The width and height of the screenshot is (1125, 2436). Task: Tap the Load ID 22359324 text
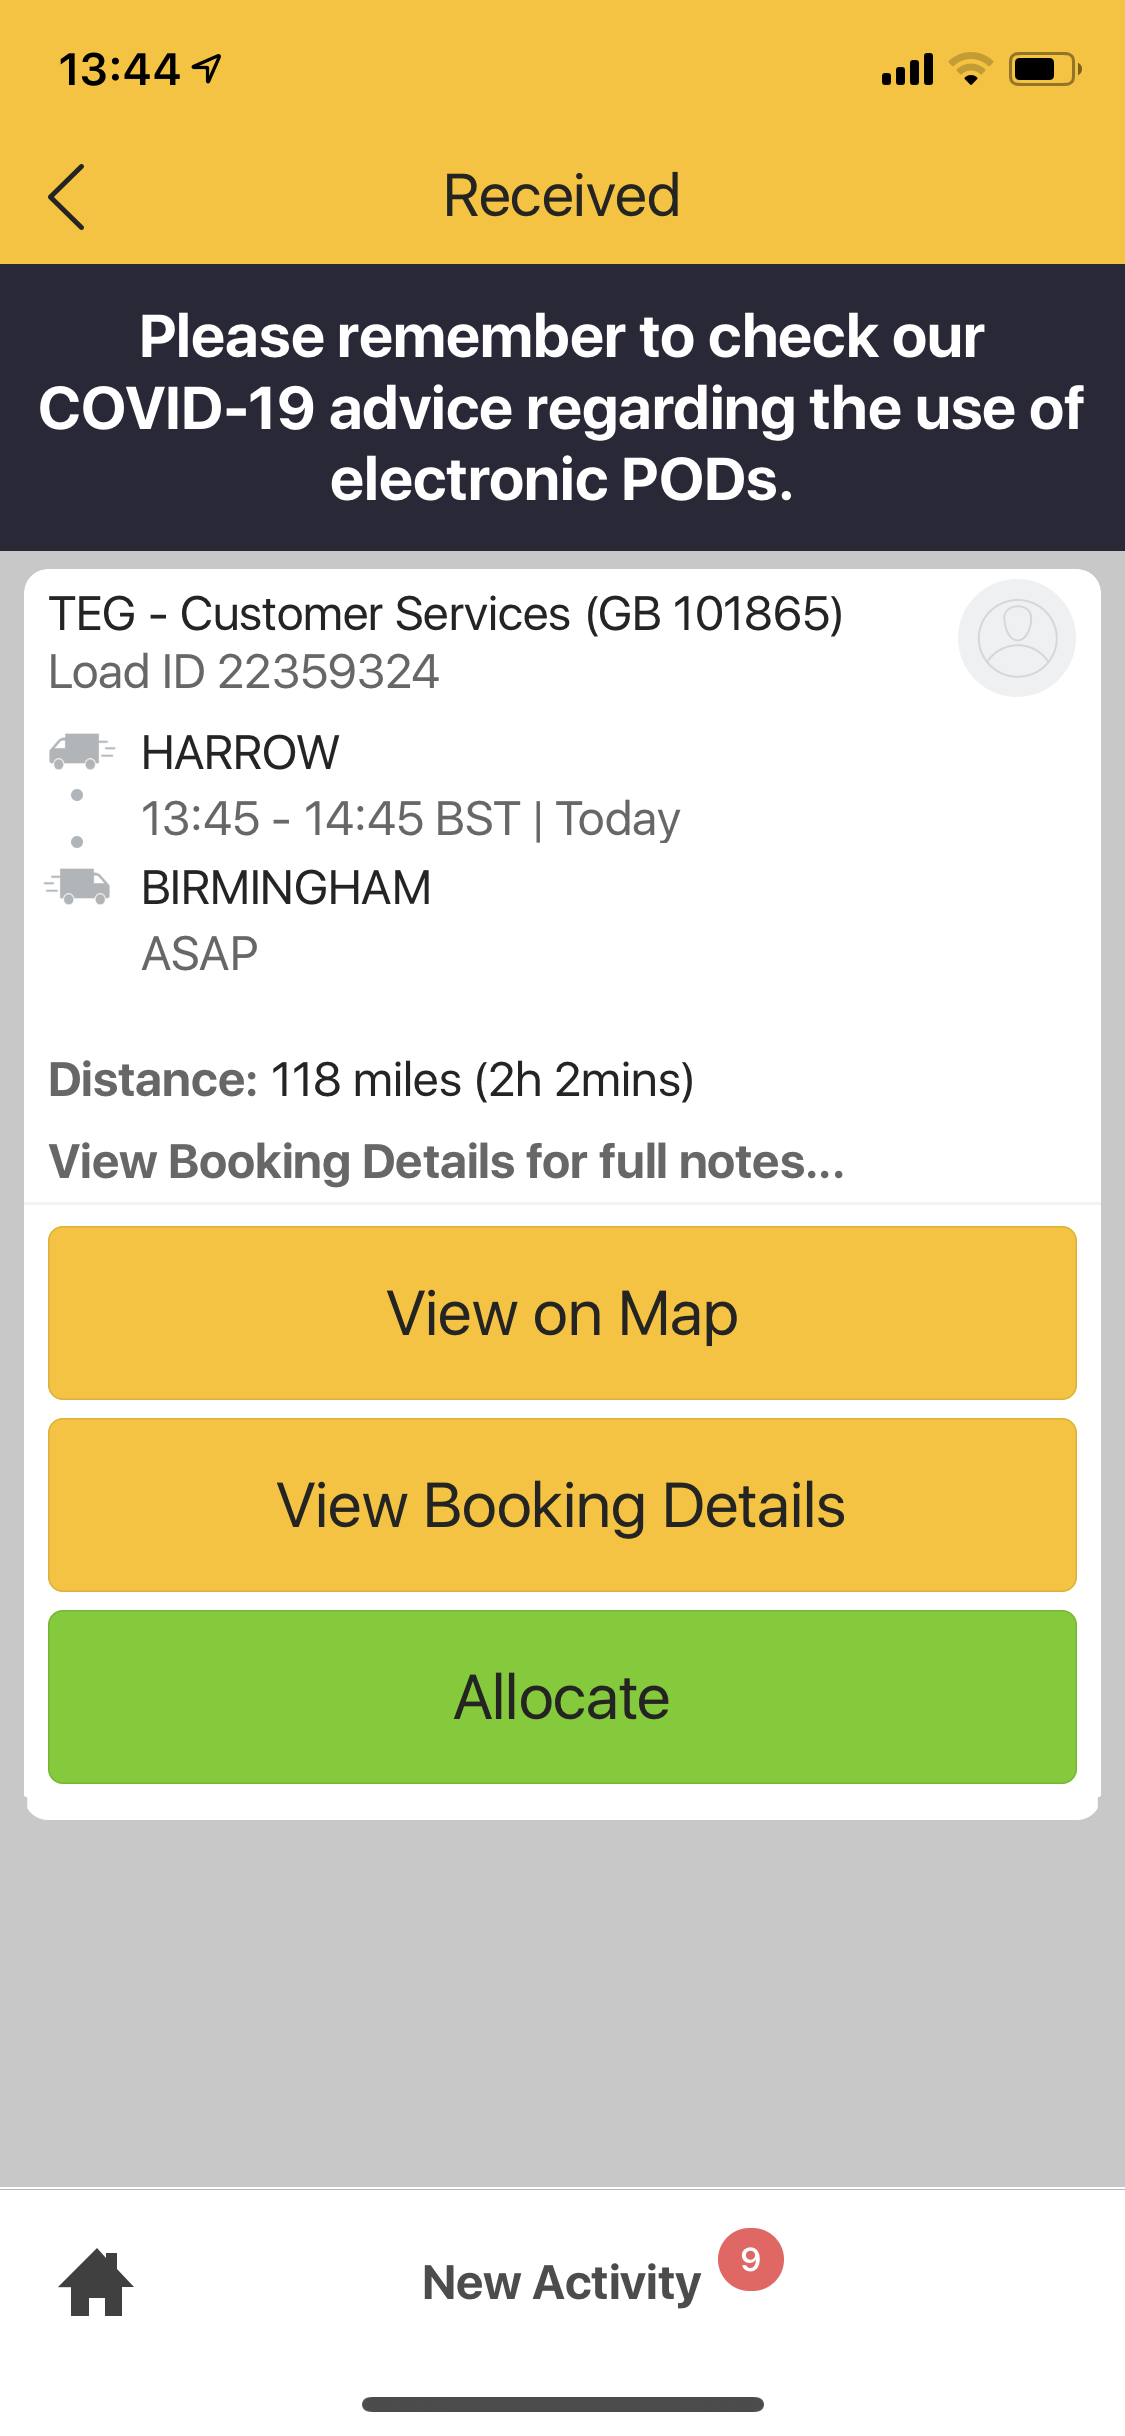[244, 672]
